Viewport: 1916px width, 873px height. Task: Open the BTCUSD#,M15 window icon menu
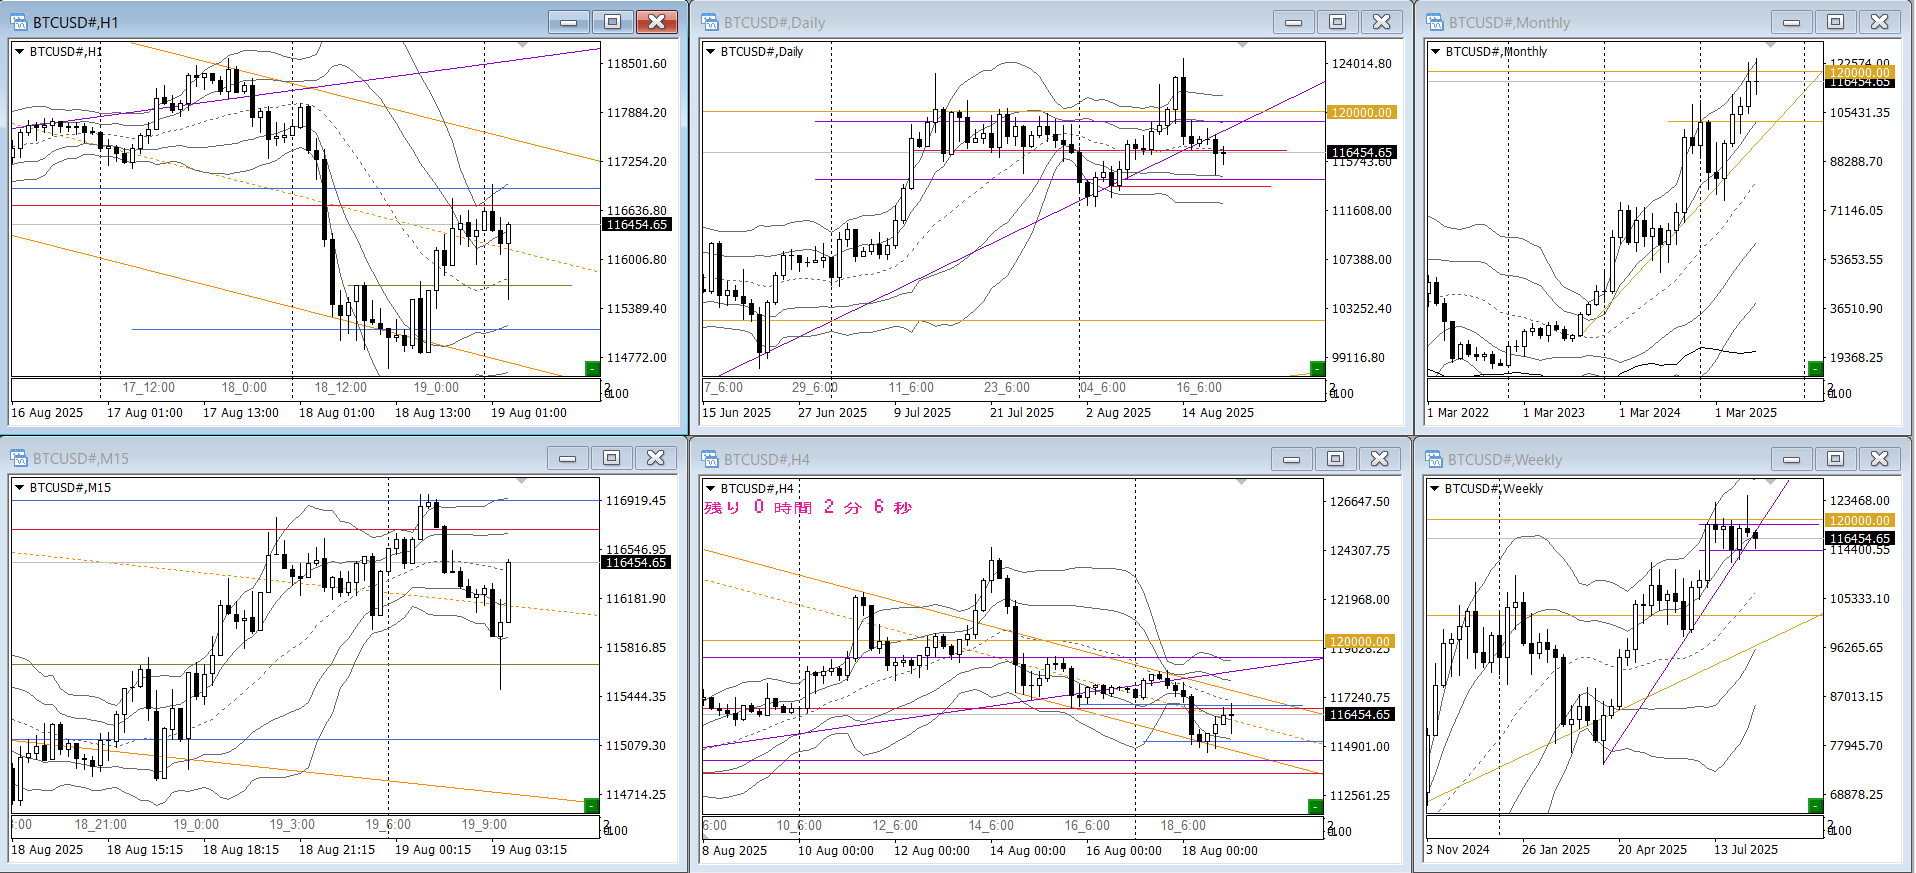(x=18, y=458)
